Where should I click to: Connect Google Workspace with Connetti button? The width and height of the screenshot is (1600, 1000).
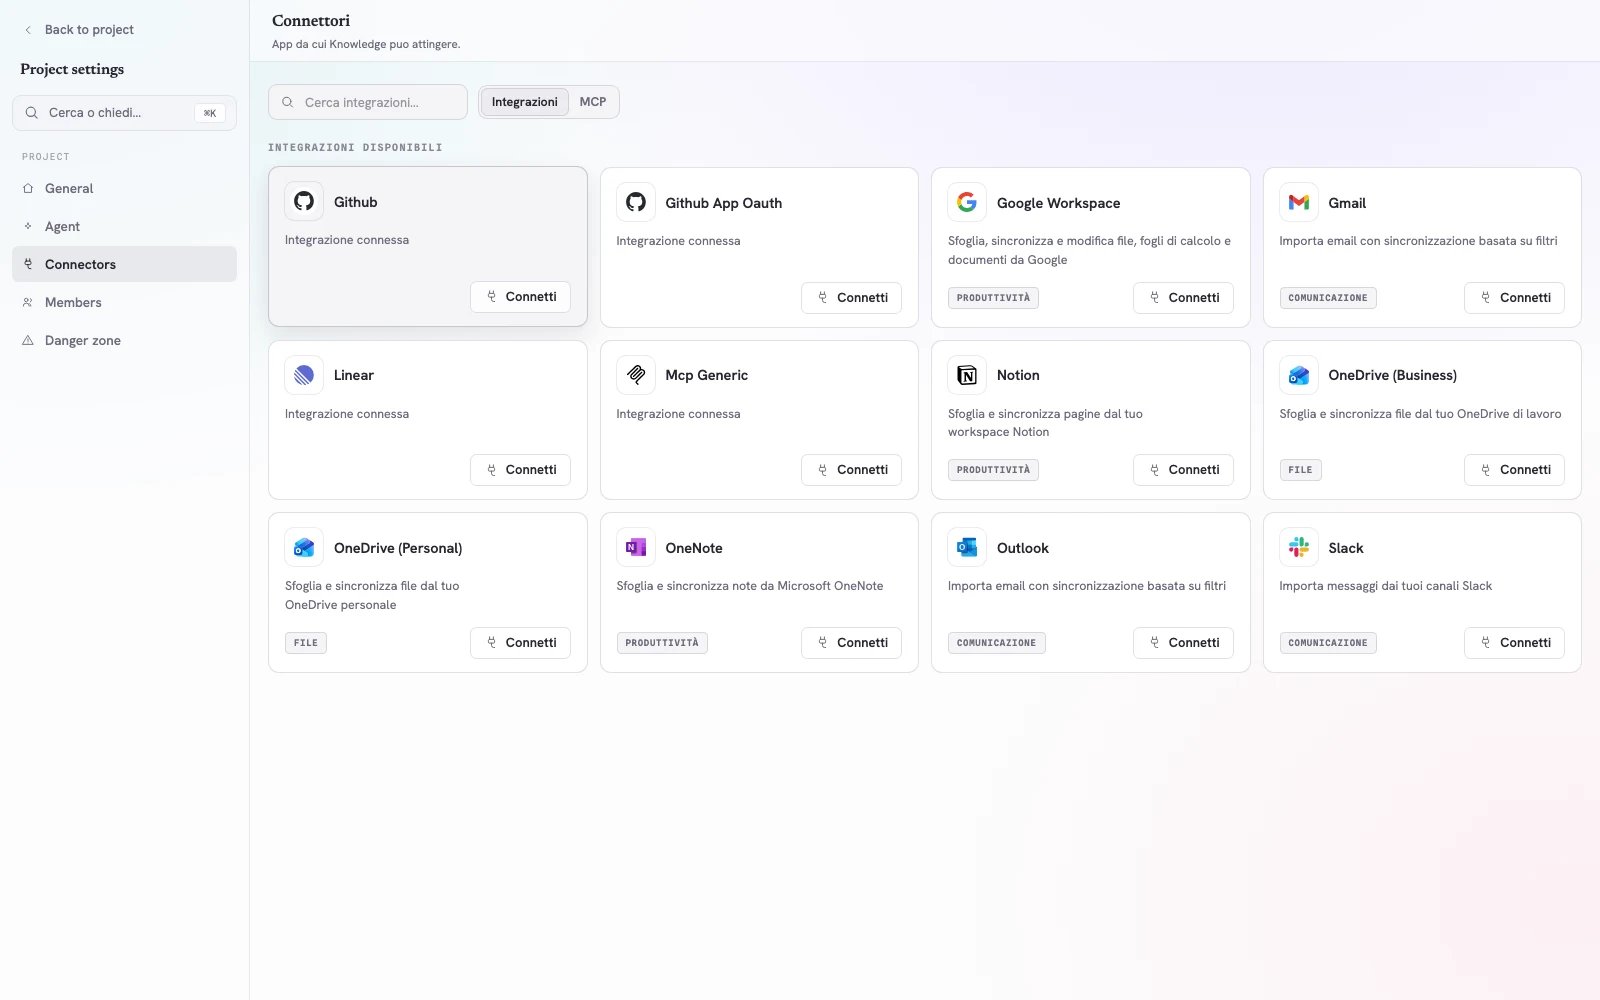tap(1183, 298)
